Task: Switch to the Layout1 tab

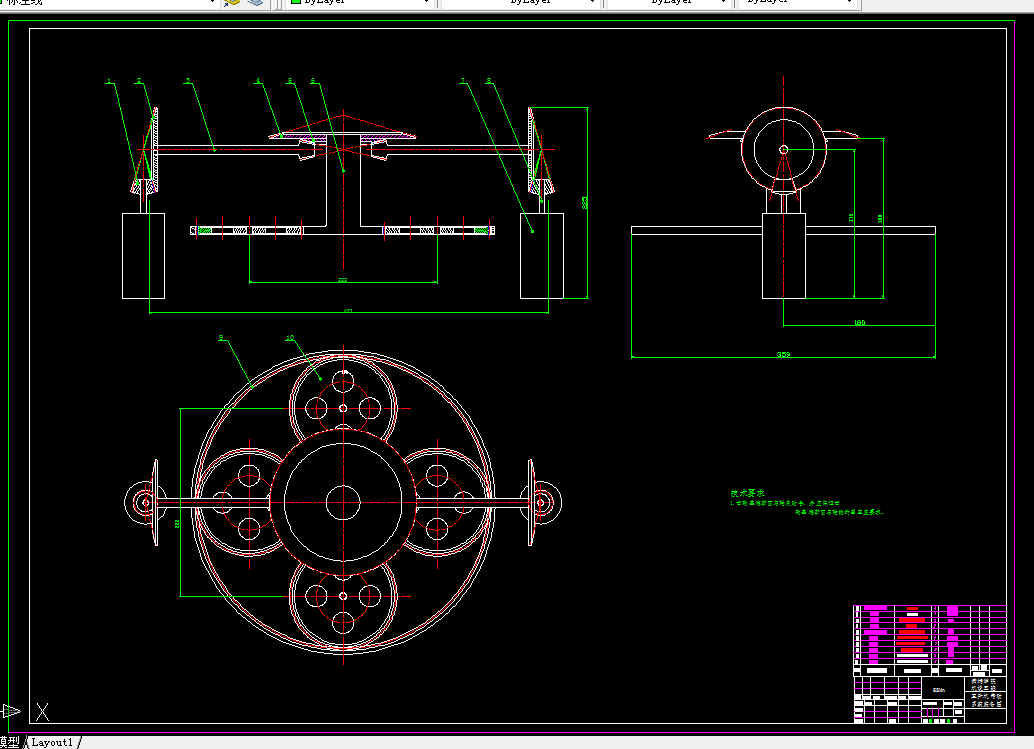Action: coord(52,742)
